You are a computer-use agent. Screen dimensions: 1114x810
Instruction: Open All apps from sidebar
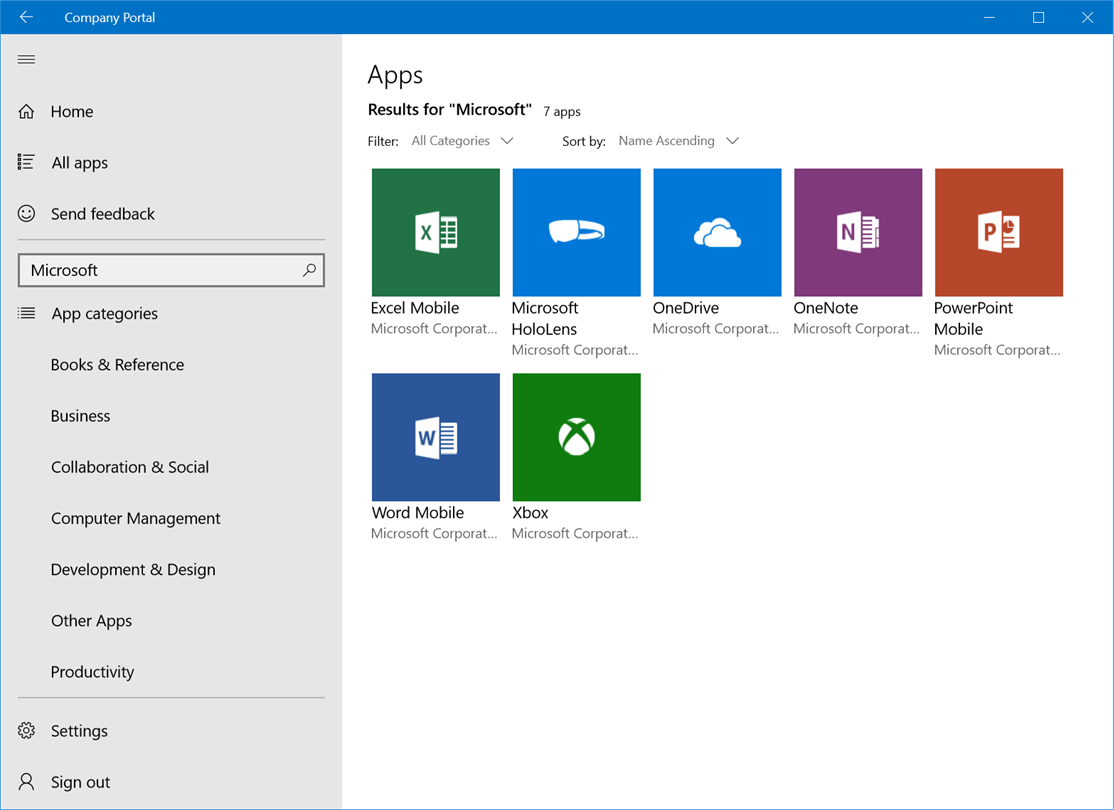(79, 163)
